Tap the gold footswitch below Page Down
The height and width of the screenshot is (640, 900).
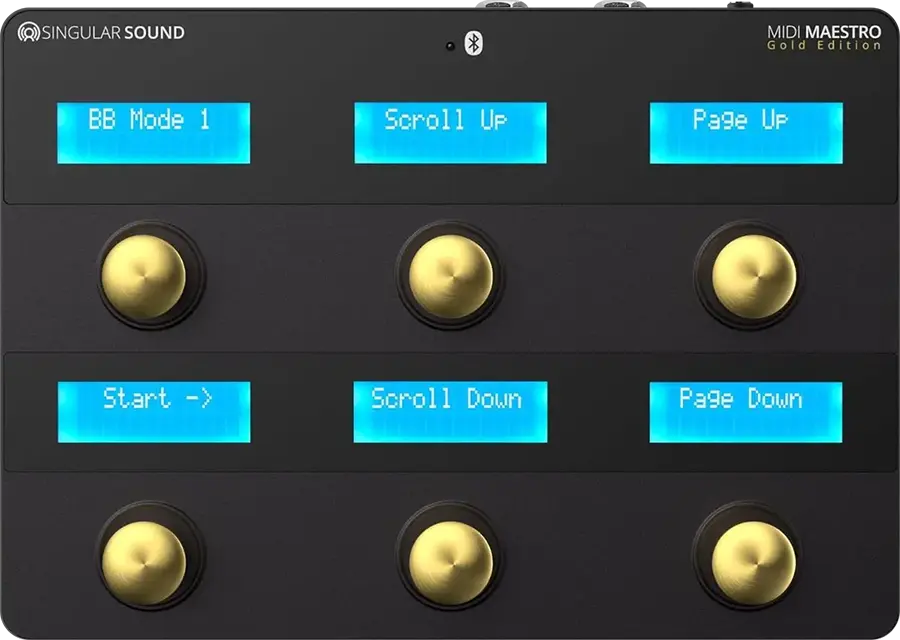(x=754, y=563)
